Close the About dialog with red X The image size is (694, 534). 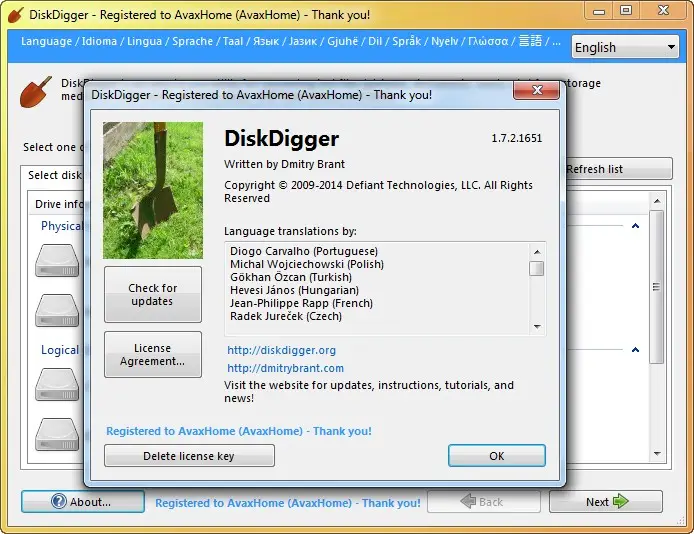pyautogui.click(x=537, y=90)
